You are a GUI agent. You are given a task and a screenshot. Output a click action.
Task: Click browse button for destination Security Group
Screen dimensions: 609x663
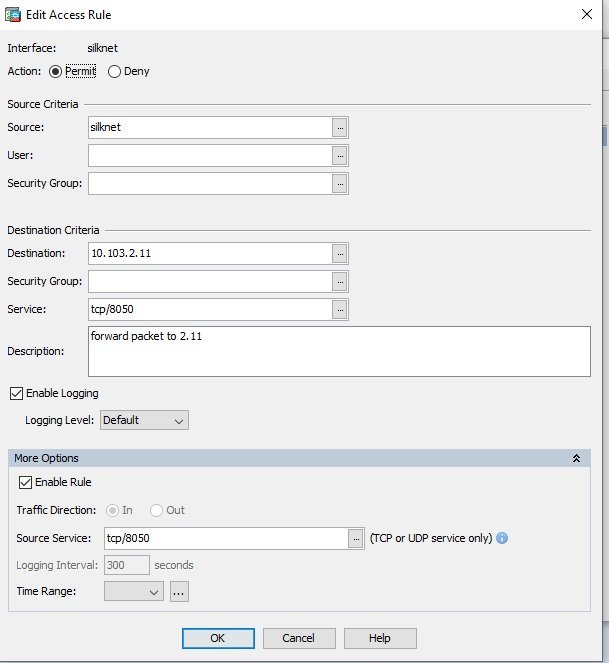click(340, 282)
